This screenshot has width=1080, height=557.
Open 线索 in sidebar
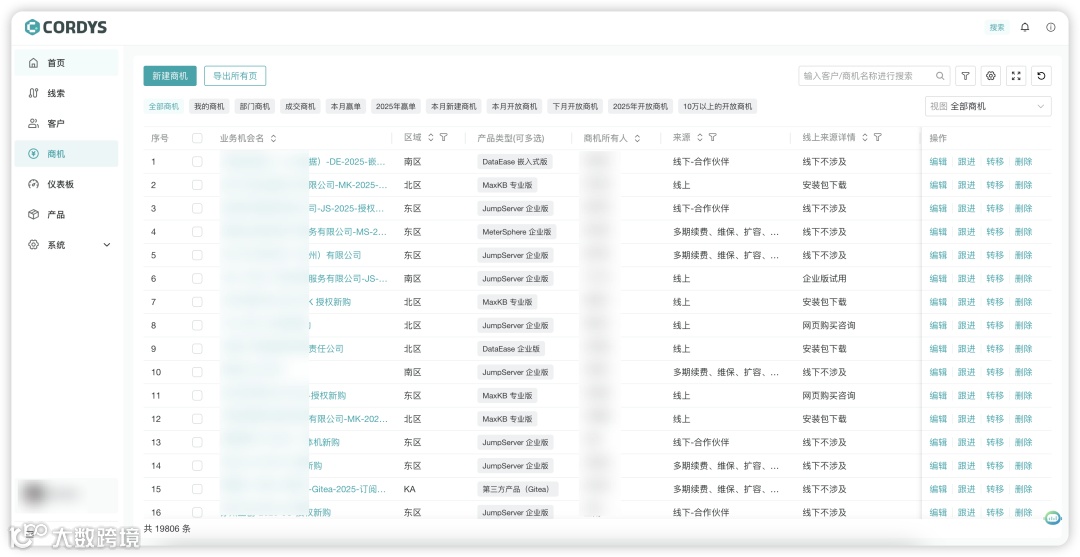pyautogui.click(x=66, y=94)
